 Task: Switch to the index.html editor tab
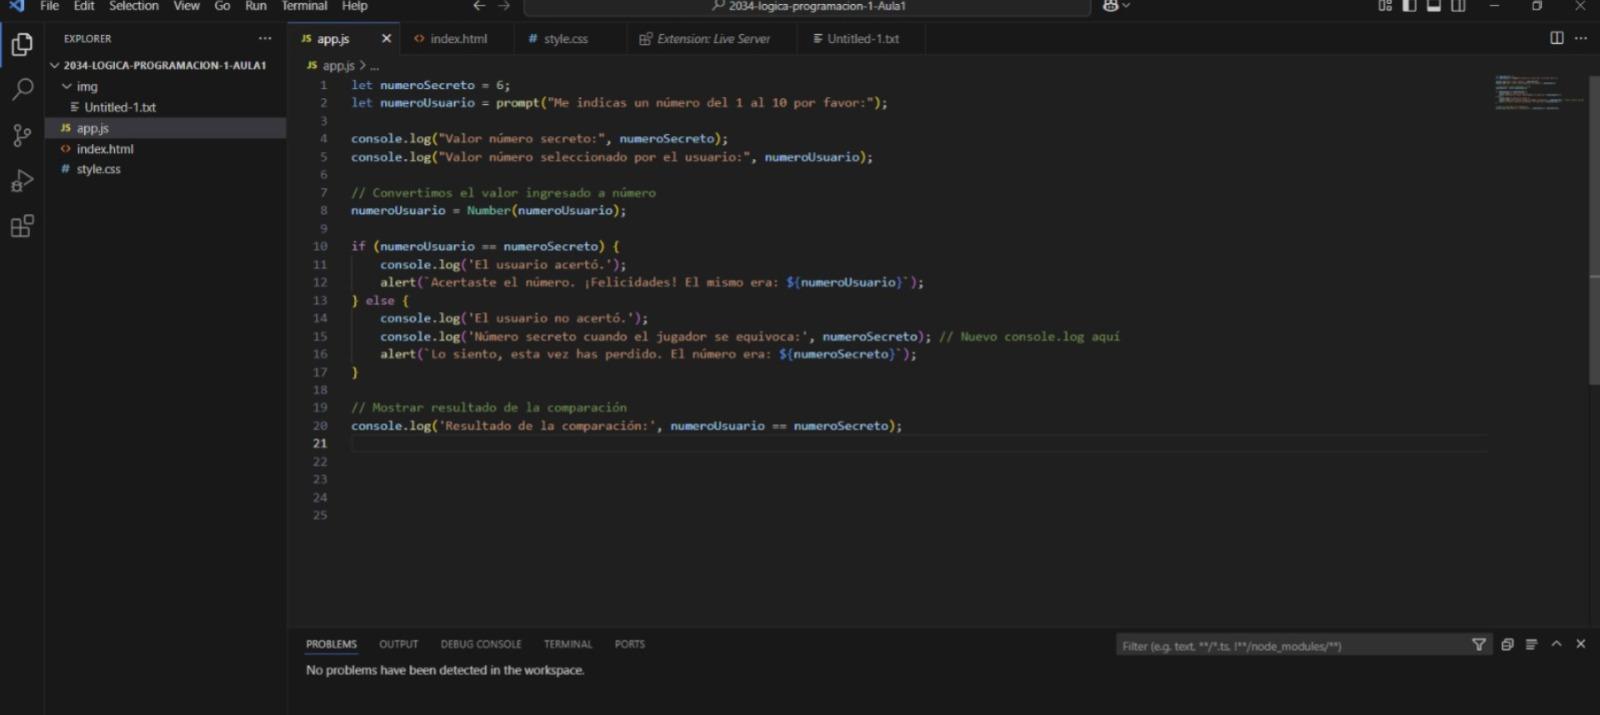(458, 38)
